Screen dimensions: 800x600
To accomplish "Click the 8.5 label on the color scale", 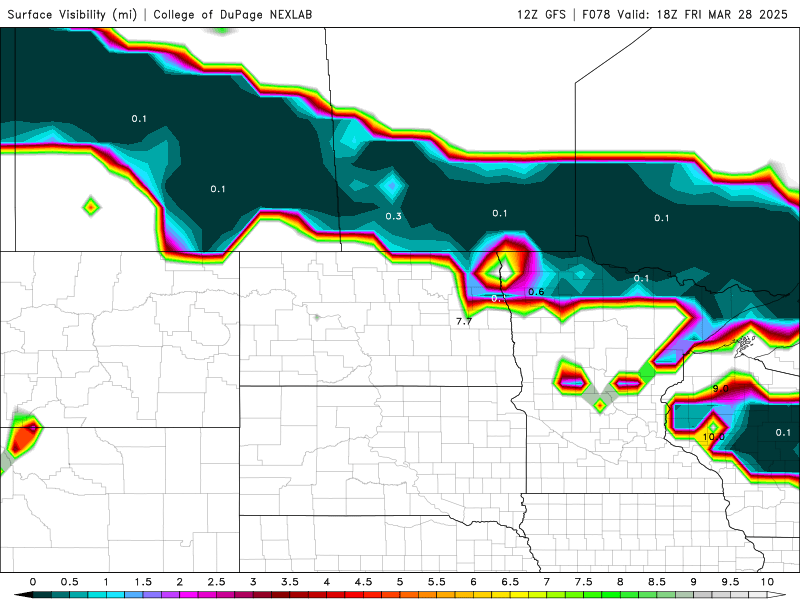I will 657,582.
